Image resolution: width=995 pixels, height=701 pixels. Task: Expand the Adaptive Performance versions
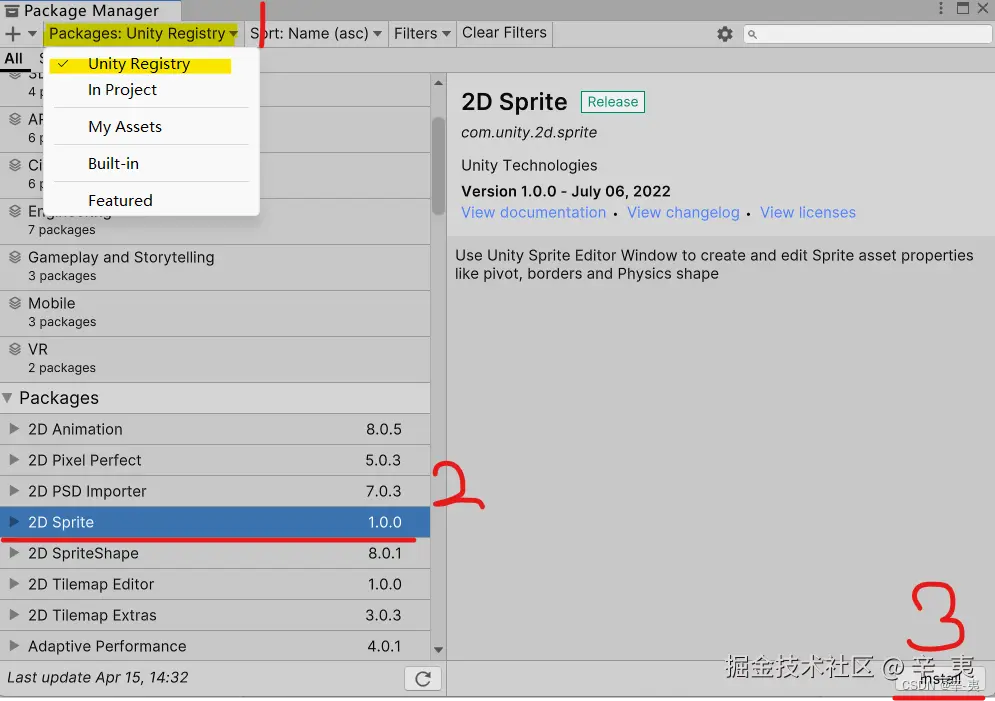(x=13, y=646)
